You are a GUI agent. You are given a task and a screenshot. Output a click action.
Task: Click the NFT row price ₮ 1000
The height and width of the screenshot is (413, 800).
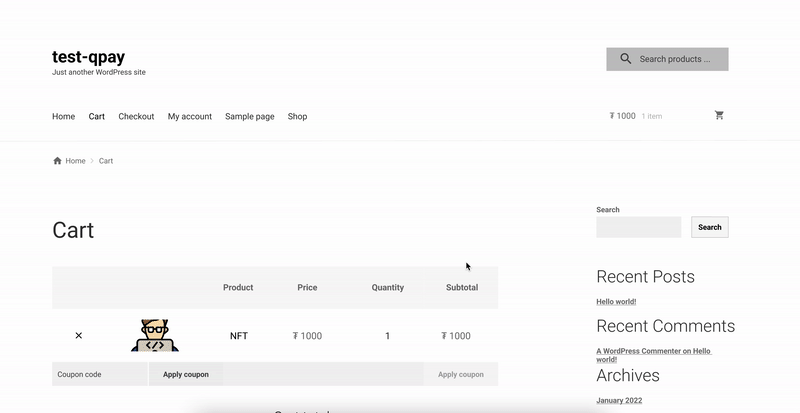(307, 336)
